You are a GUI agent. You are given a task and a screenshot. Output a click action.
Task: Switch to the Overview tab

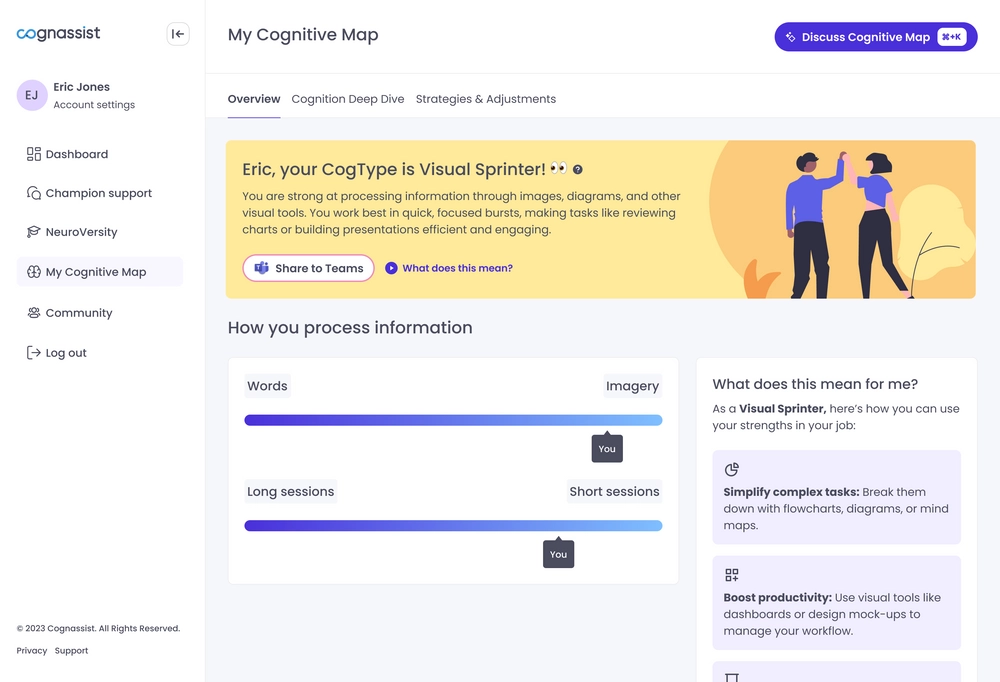tap(254, 99)
